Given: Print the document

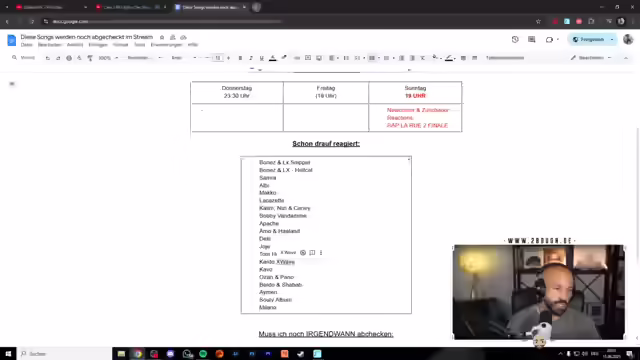Looking at the screenshot, I should 69,58.
